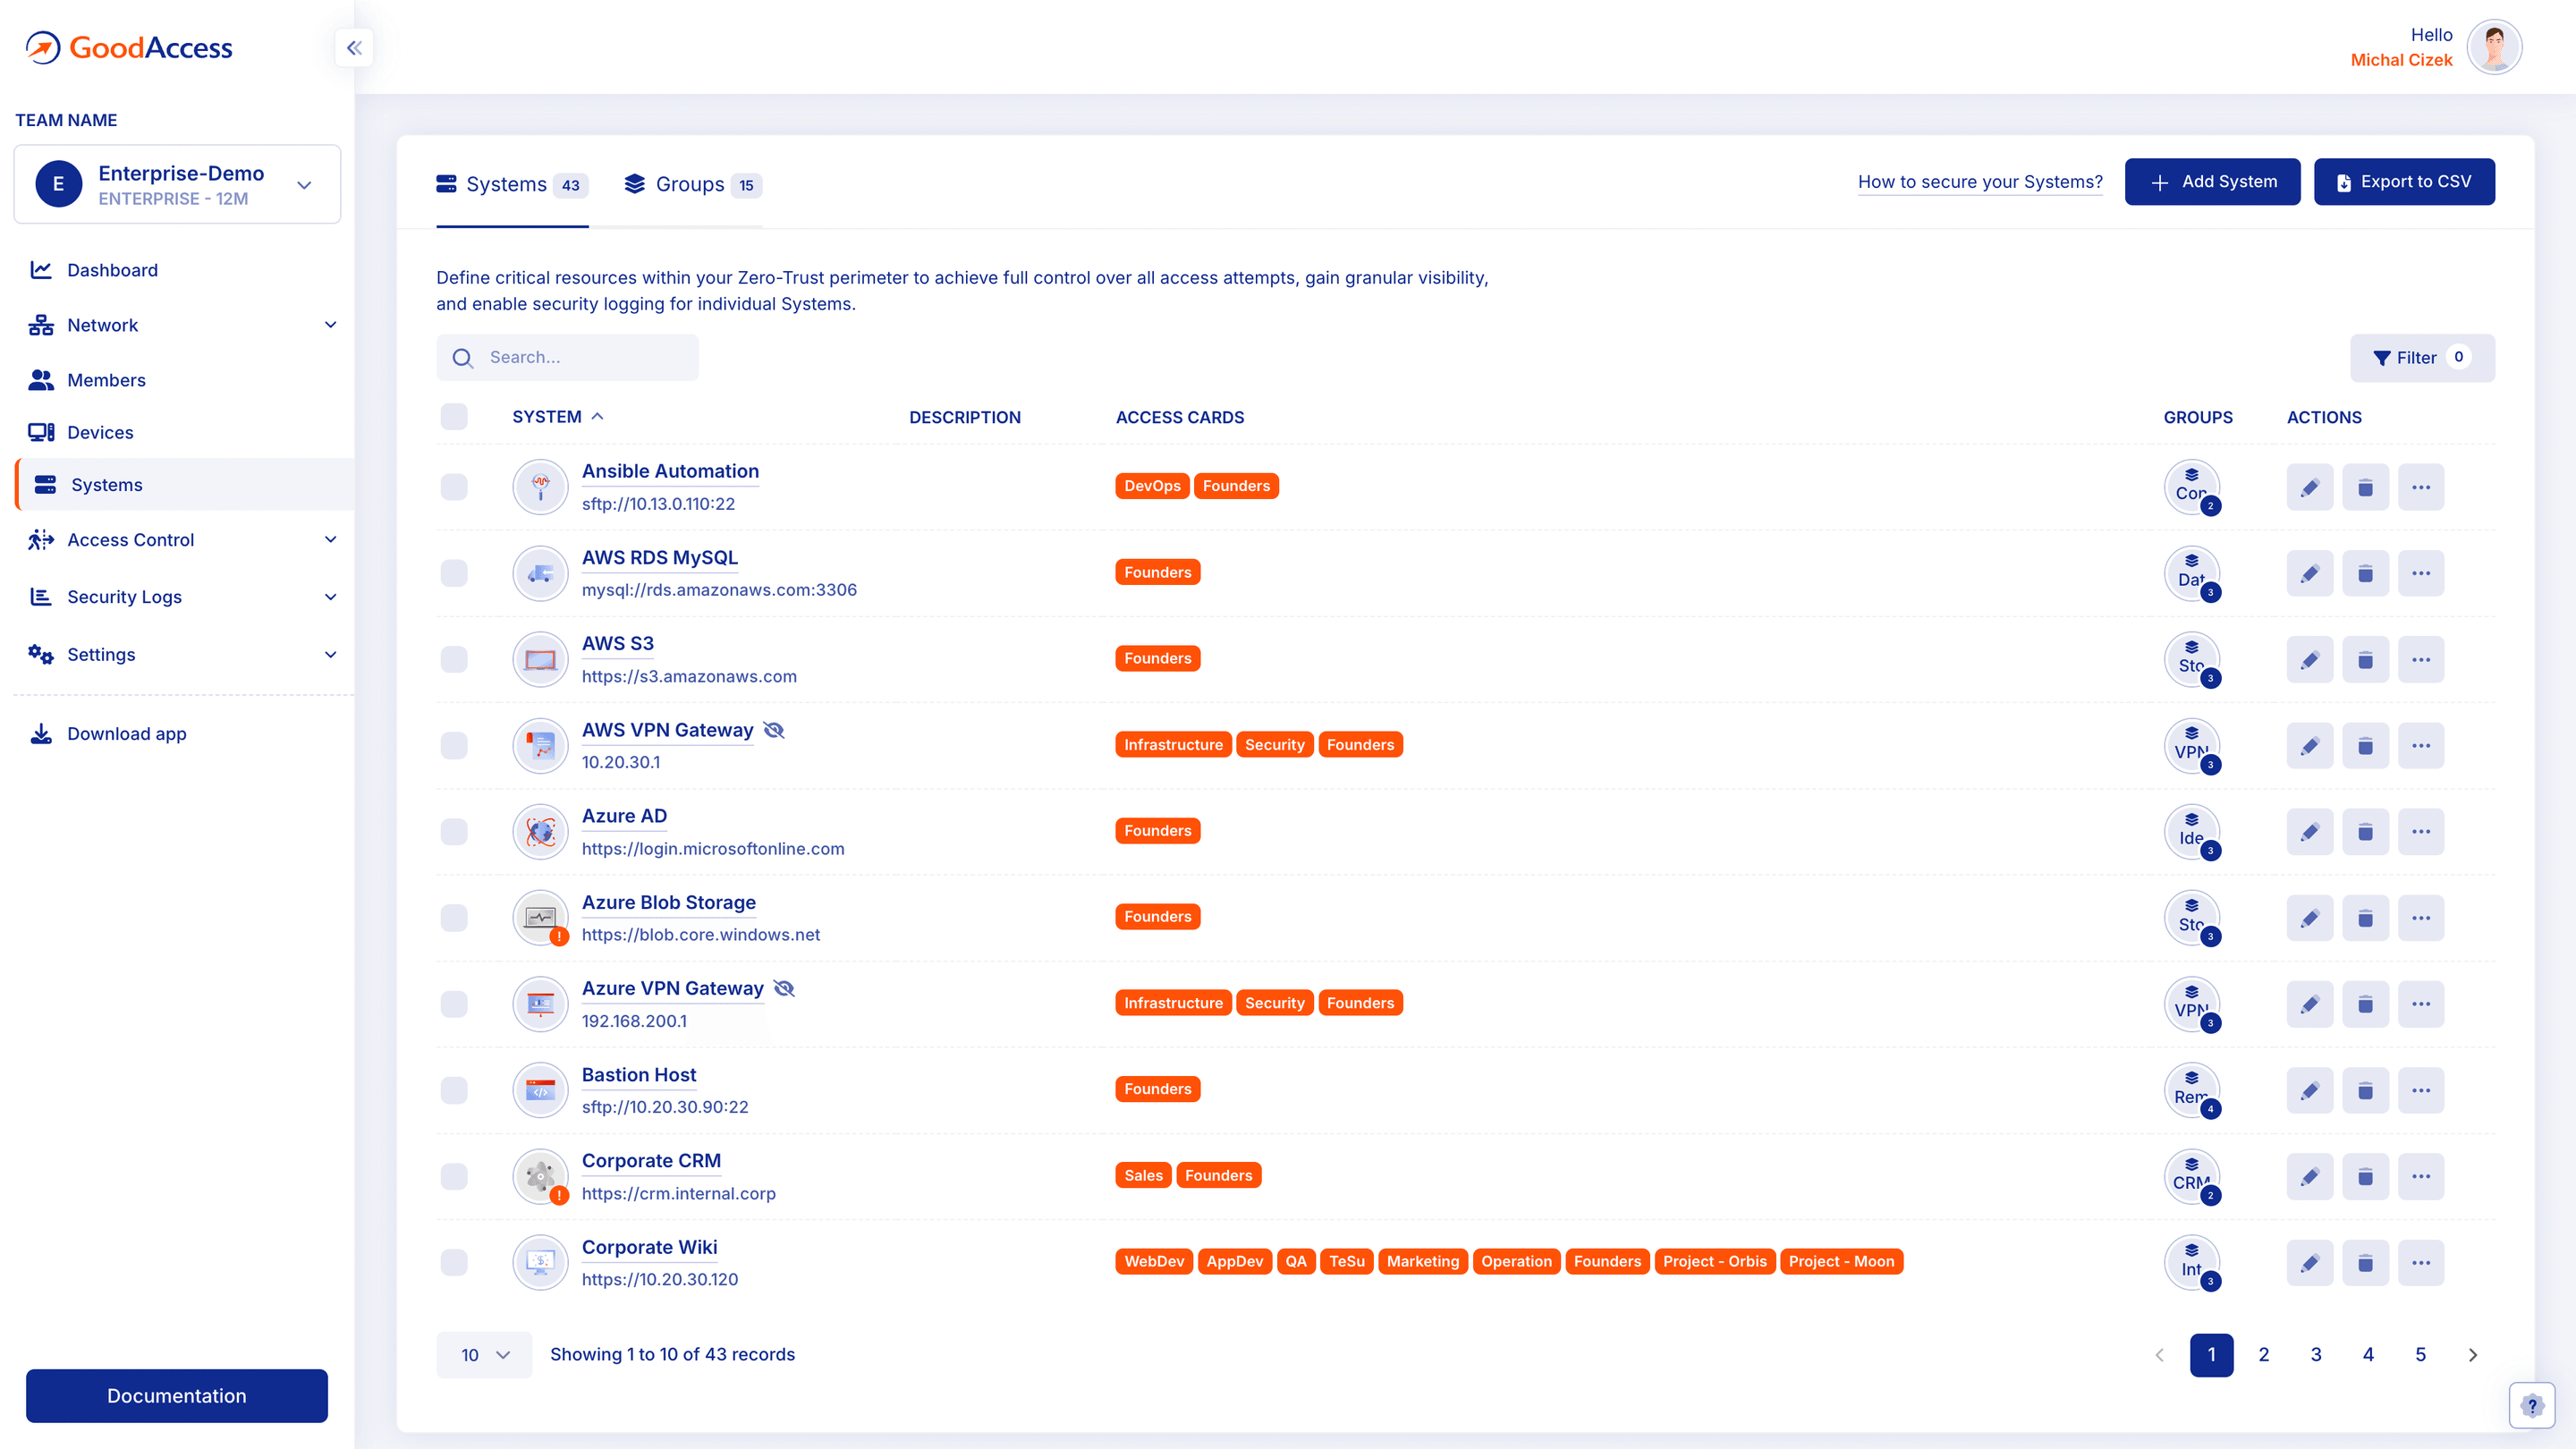Click the Ansible Automation system icon
The width and height of the screenshot is (2576, 1449).
pyautogui.click(x=540, y=487)
